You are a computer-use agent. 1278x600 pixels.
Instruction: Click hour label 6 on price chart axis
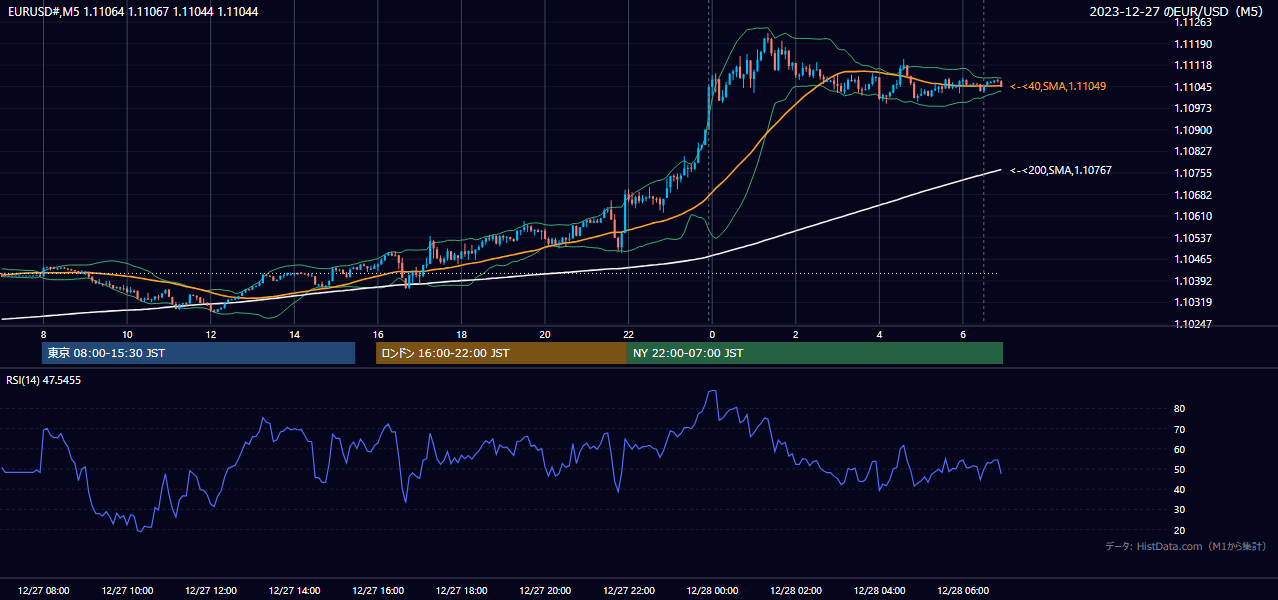click(x=963, y=334)
